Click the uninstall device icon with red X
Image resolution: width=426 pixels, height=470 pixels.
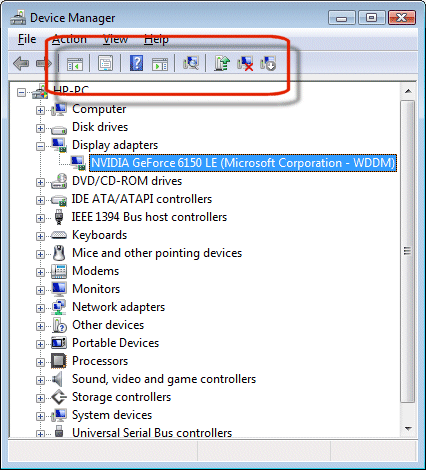point(245,63)
